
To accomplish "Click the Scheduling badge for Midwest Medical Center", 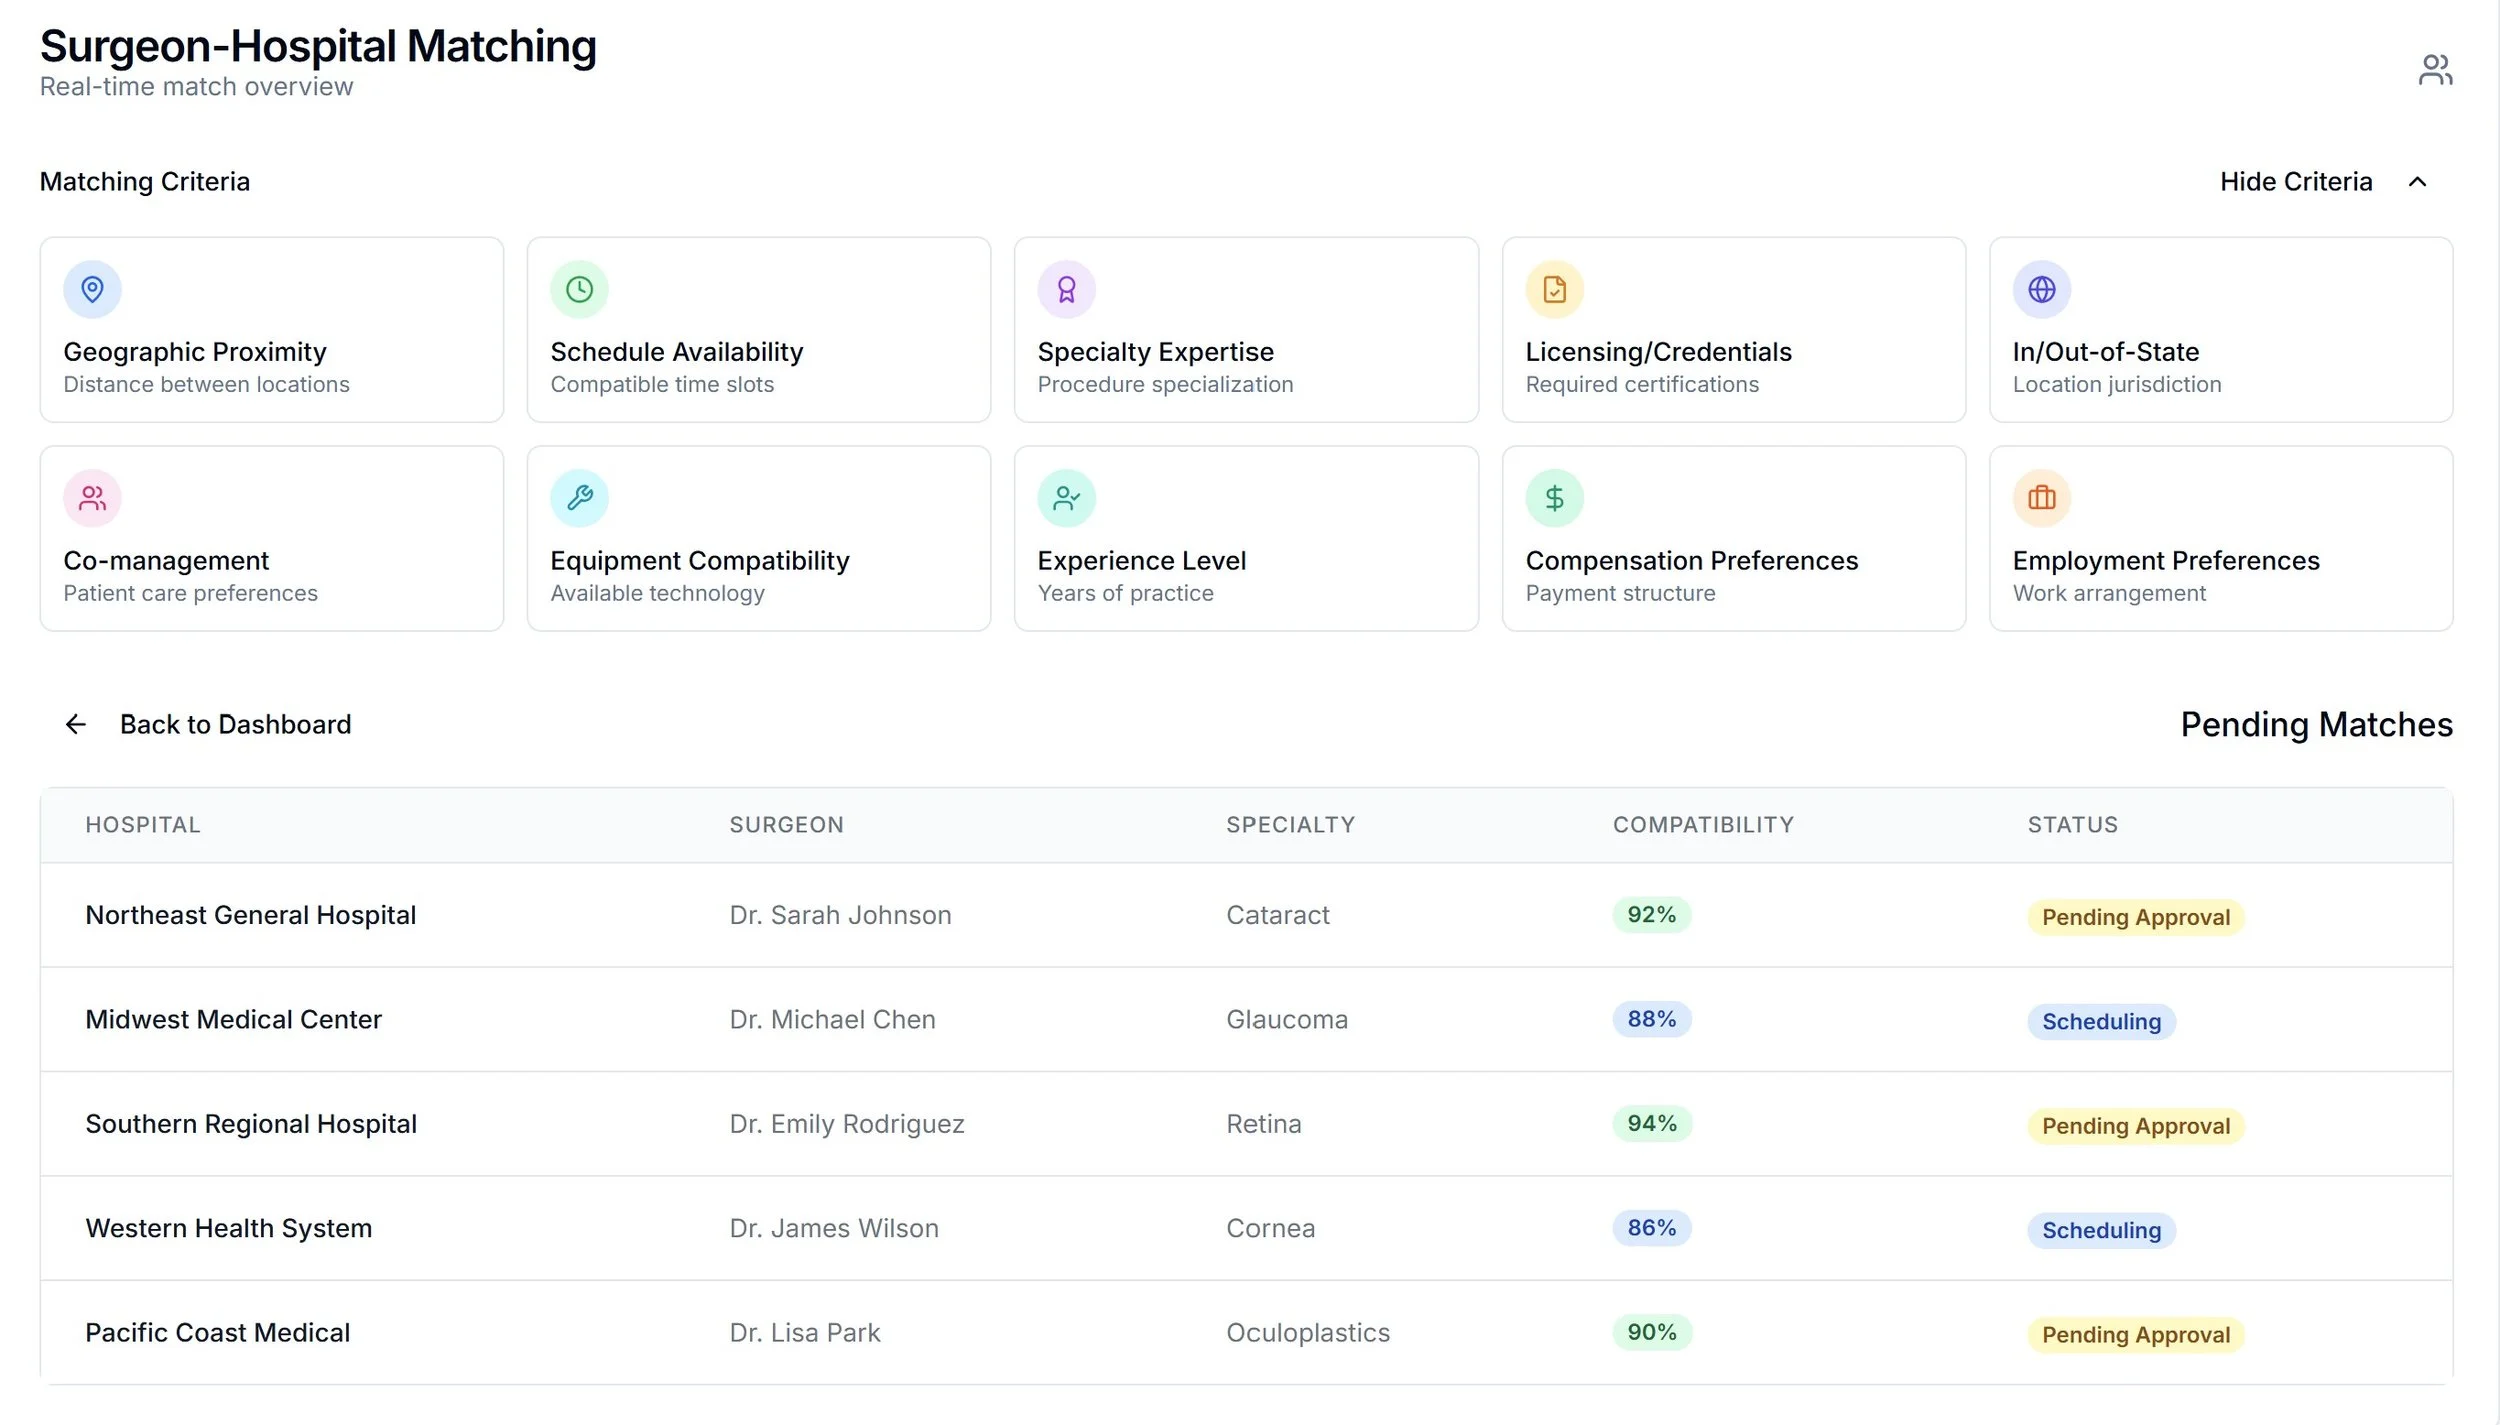I will coord(2101,1022).
